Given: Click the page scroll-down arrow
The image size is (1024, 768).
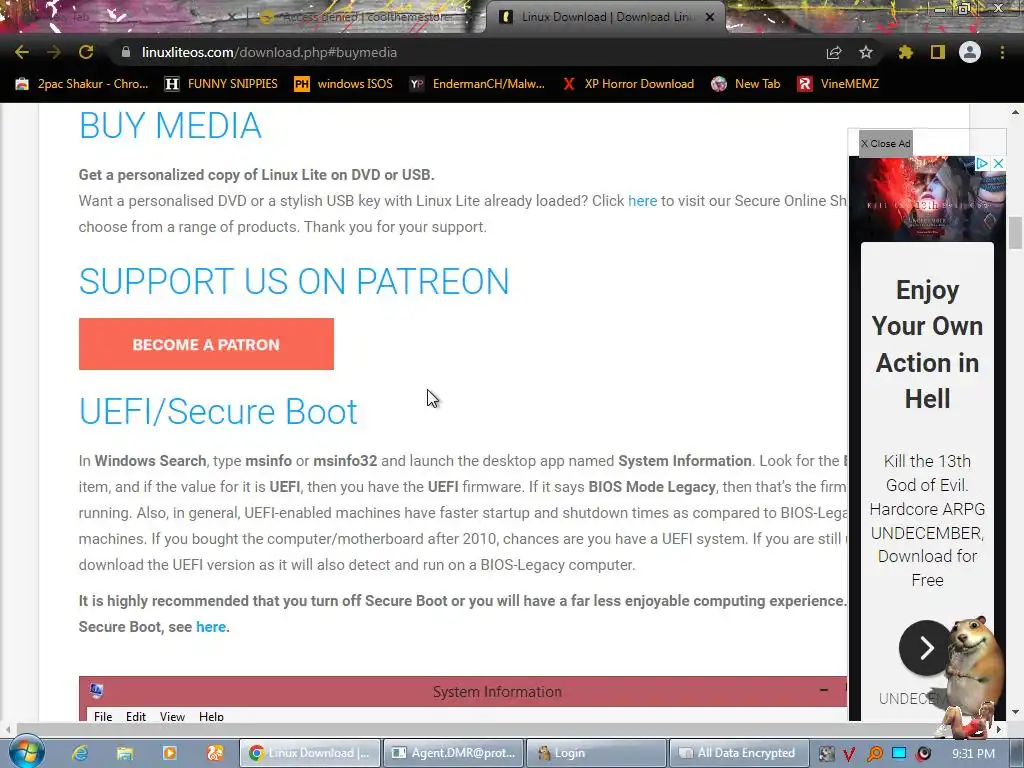Looking at the screenshot, I should [1015, 712].
